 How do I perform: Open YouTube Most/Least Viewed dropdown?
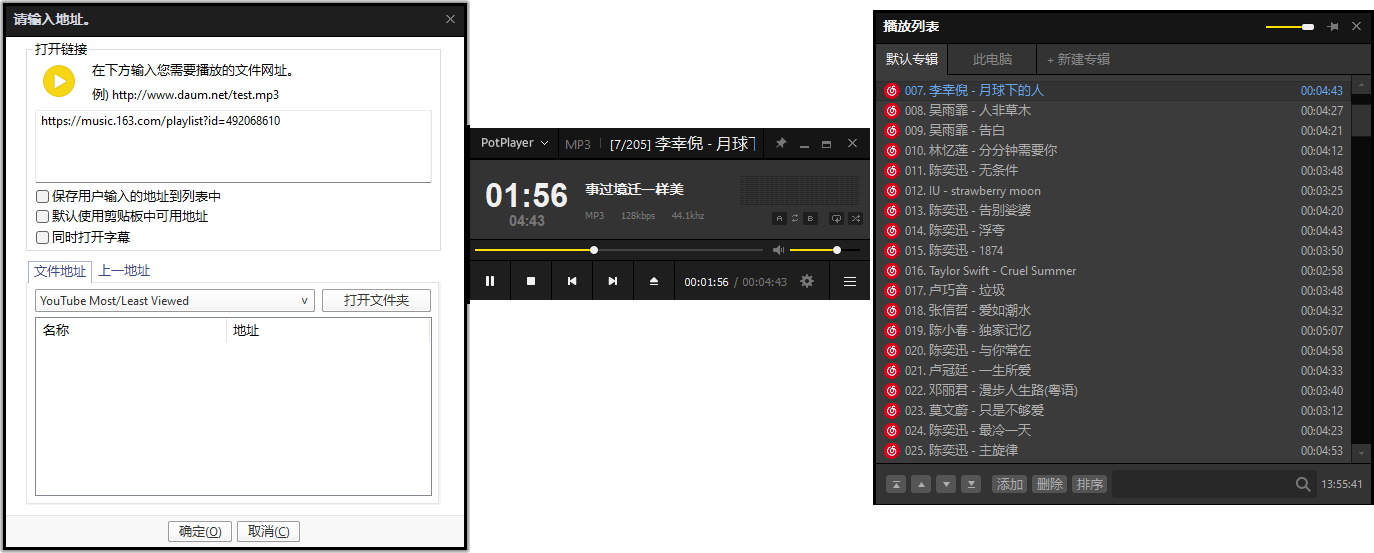(x=175, y=300)
